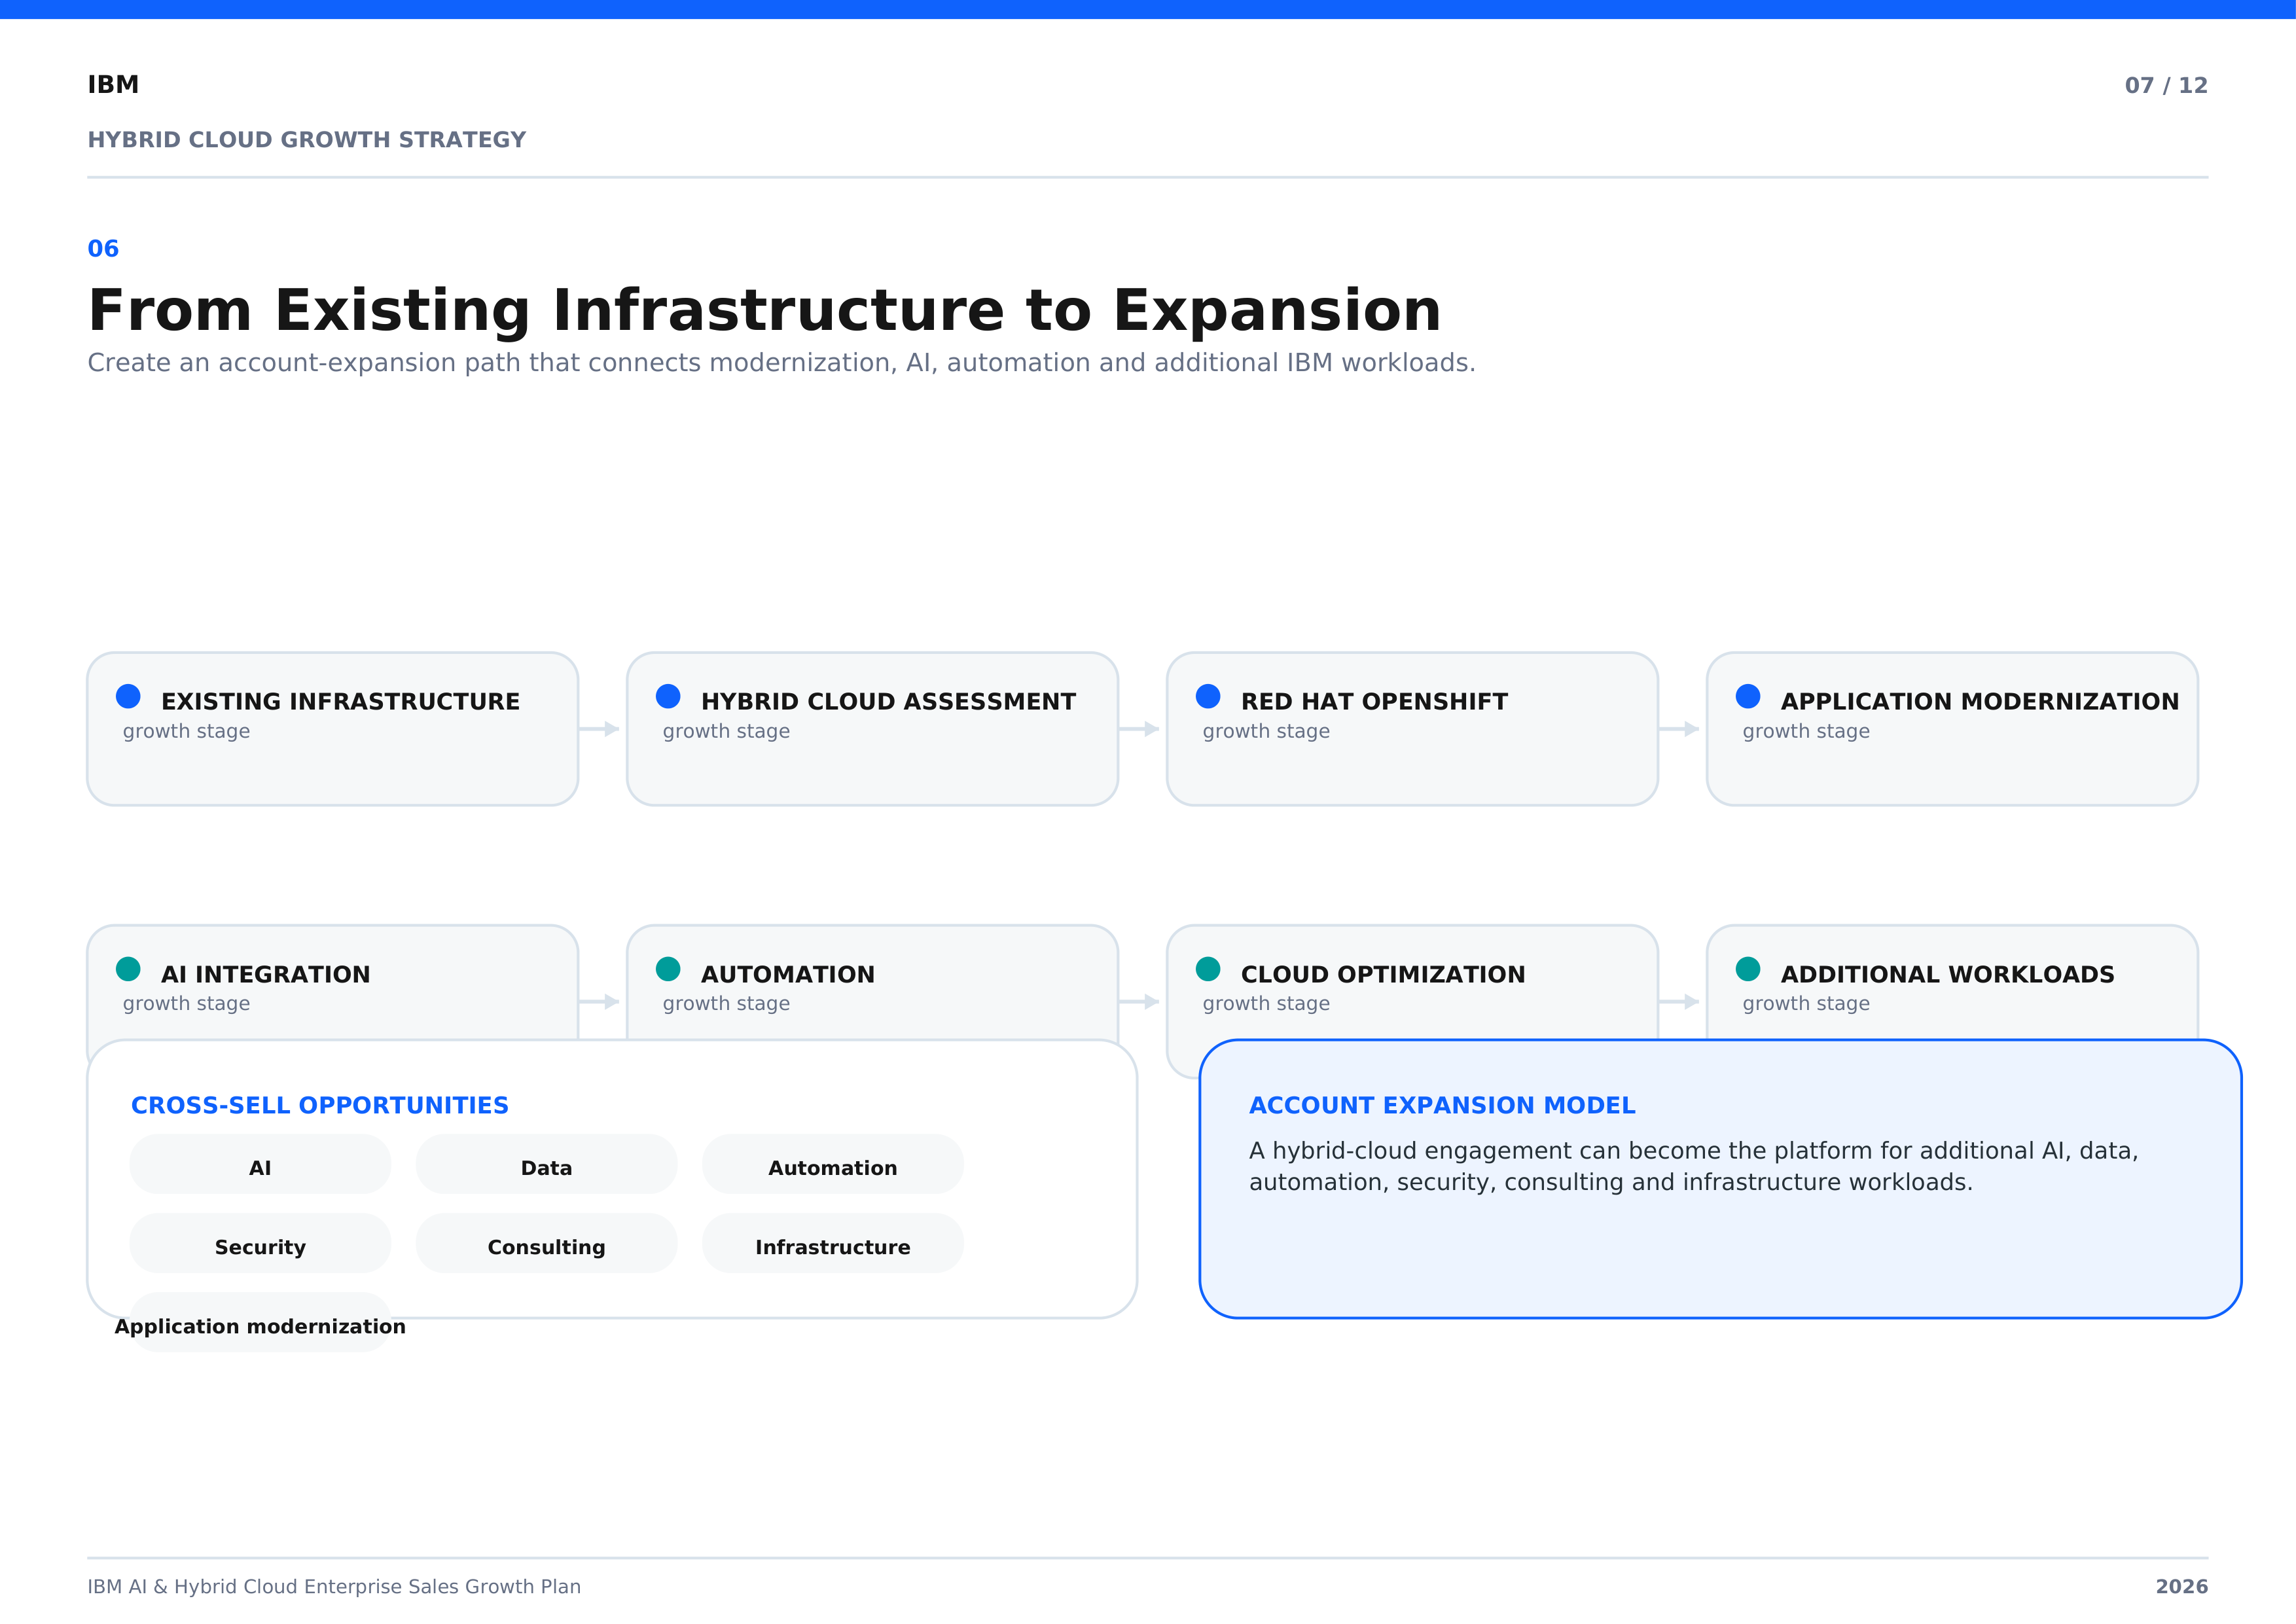Click the IBM logo text in header

coord(113,85)
